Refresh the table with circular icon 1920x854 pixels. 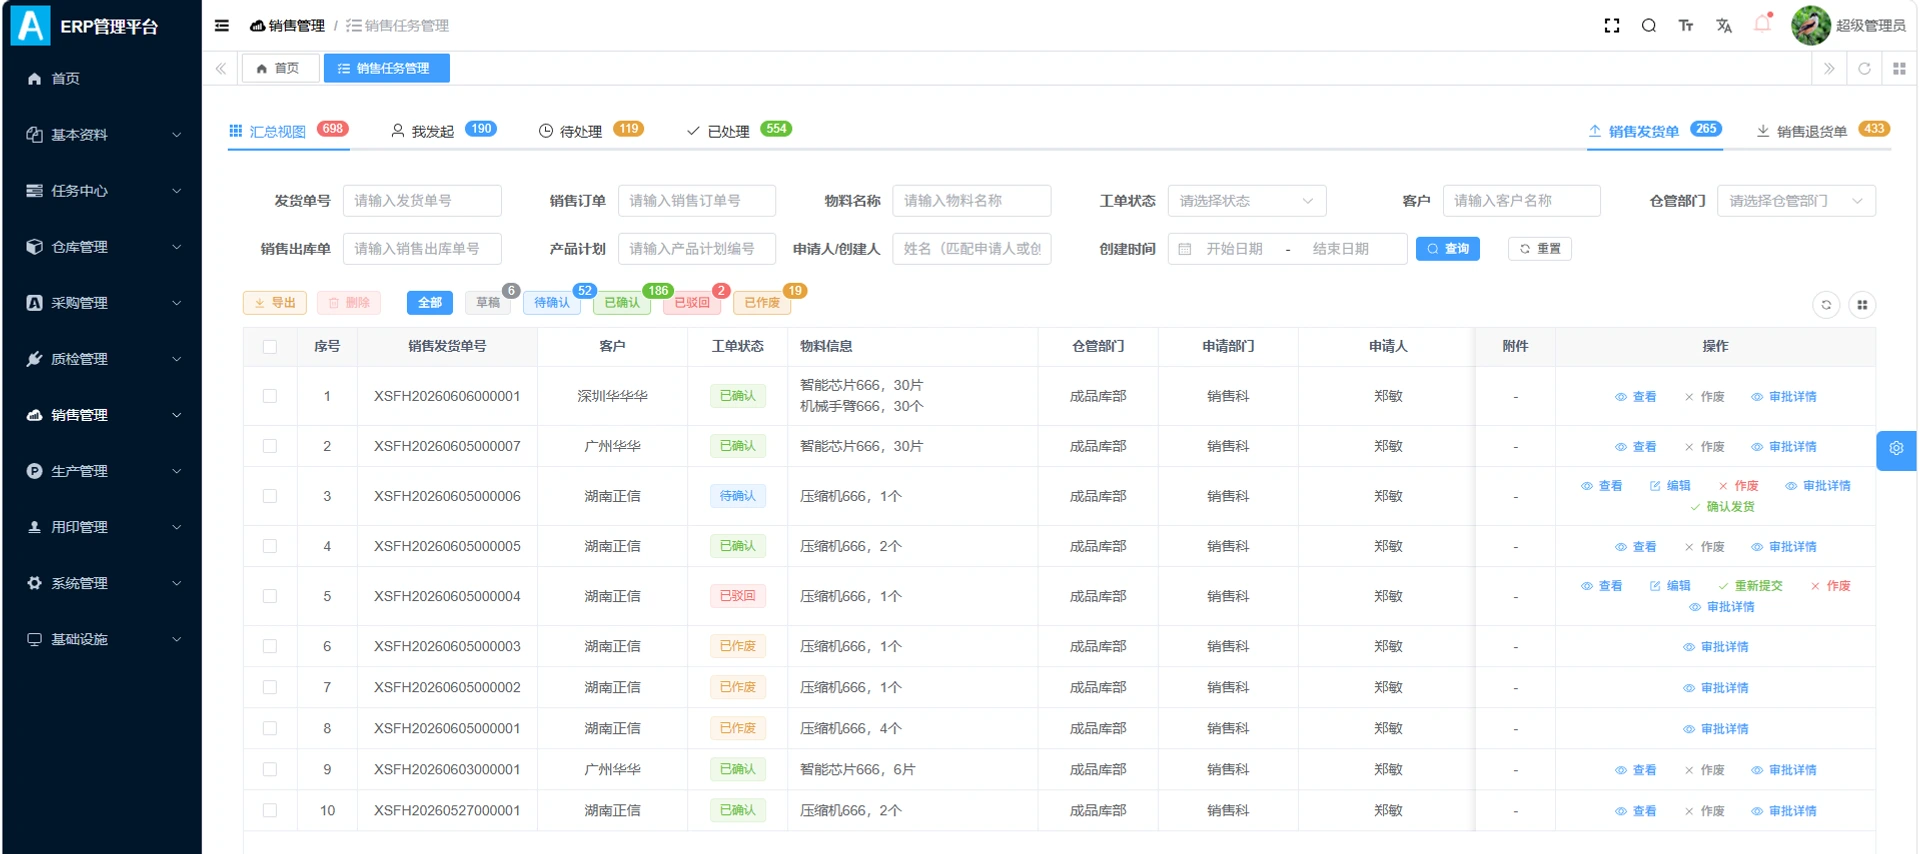coord(1826,305)
